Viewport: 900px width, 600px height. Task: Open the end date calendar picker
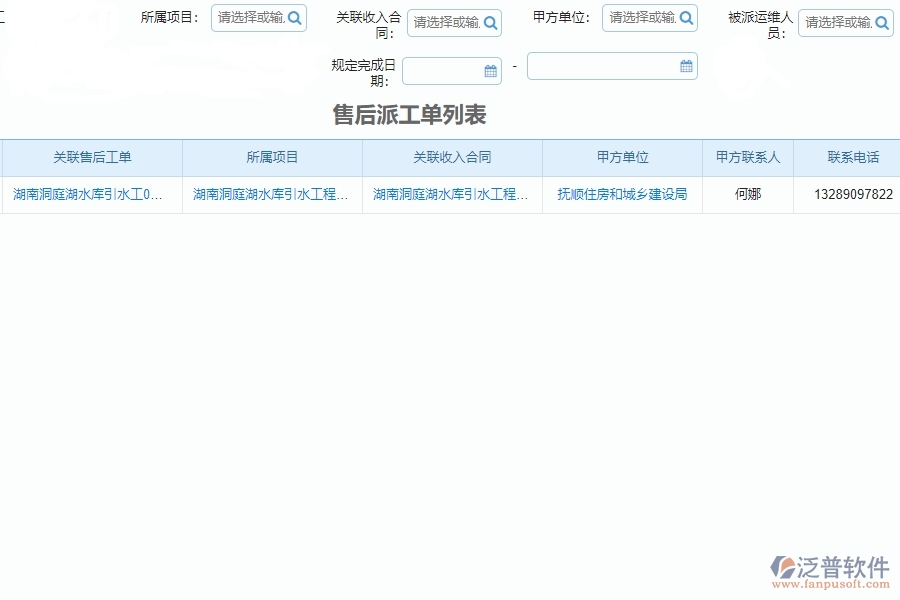[x=685, y=66]
